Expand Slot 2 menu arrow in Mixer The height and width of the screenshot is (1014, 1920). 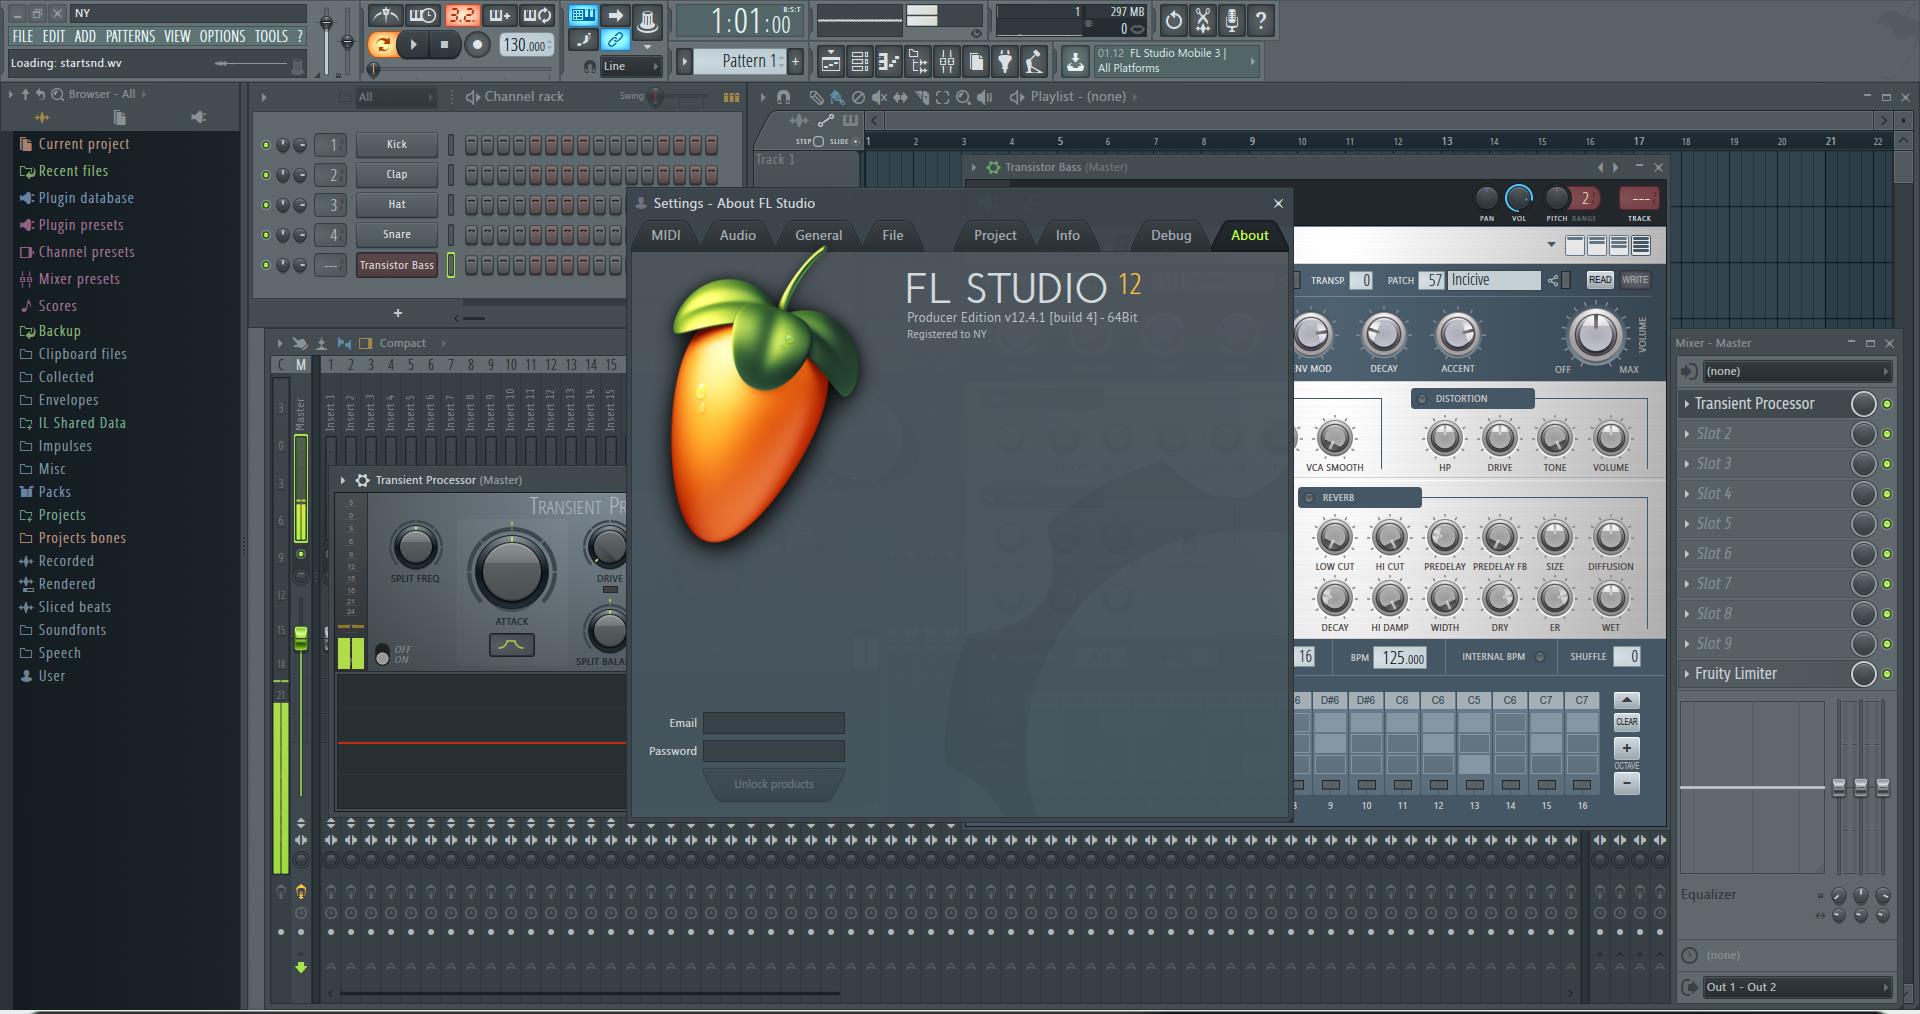[1687, 434]
